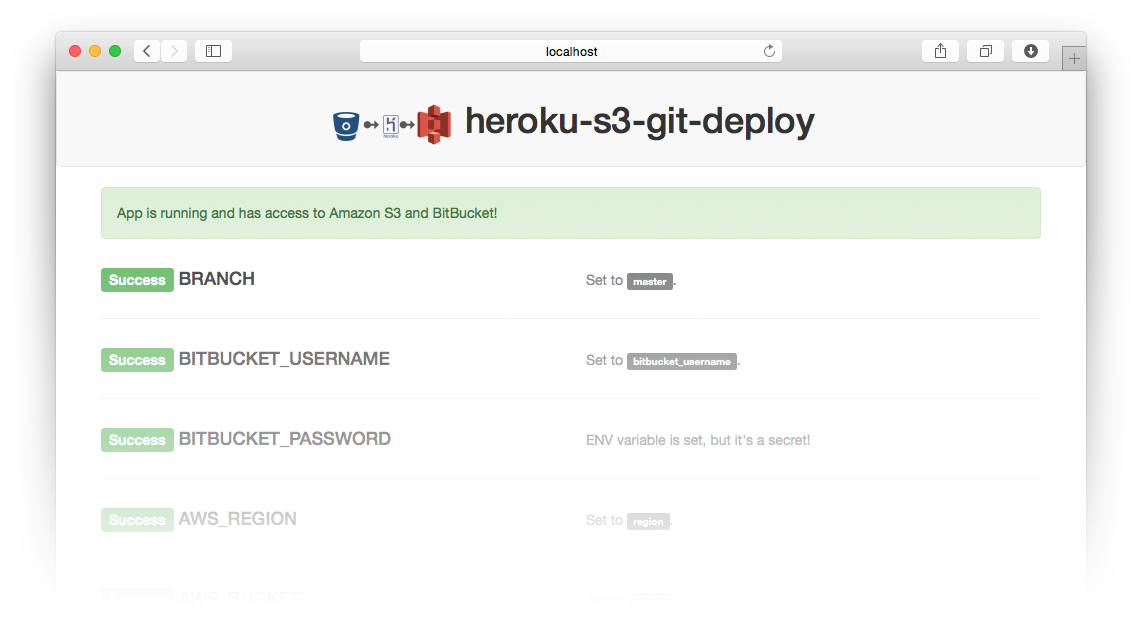
Task: Click the BITBUCKET_PASSWORD heading
Action: click(x=285, y=439)
